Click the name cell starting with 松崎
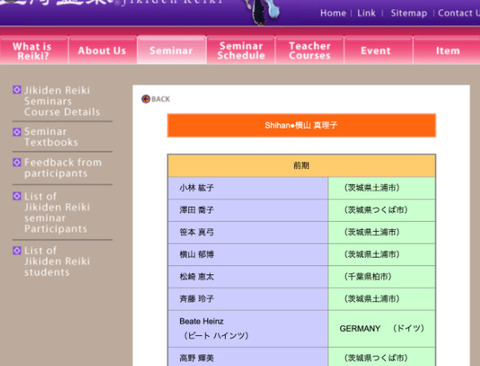The width and height of the screenshot is (480, 366). [248, 277]
